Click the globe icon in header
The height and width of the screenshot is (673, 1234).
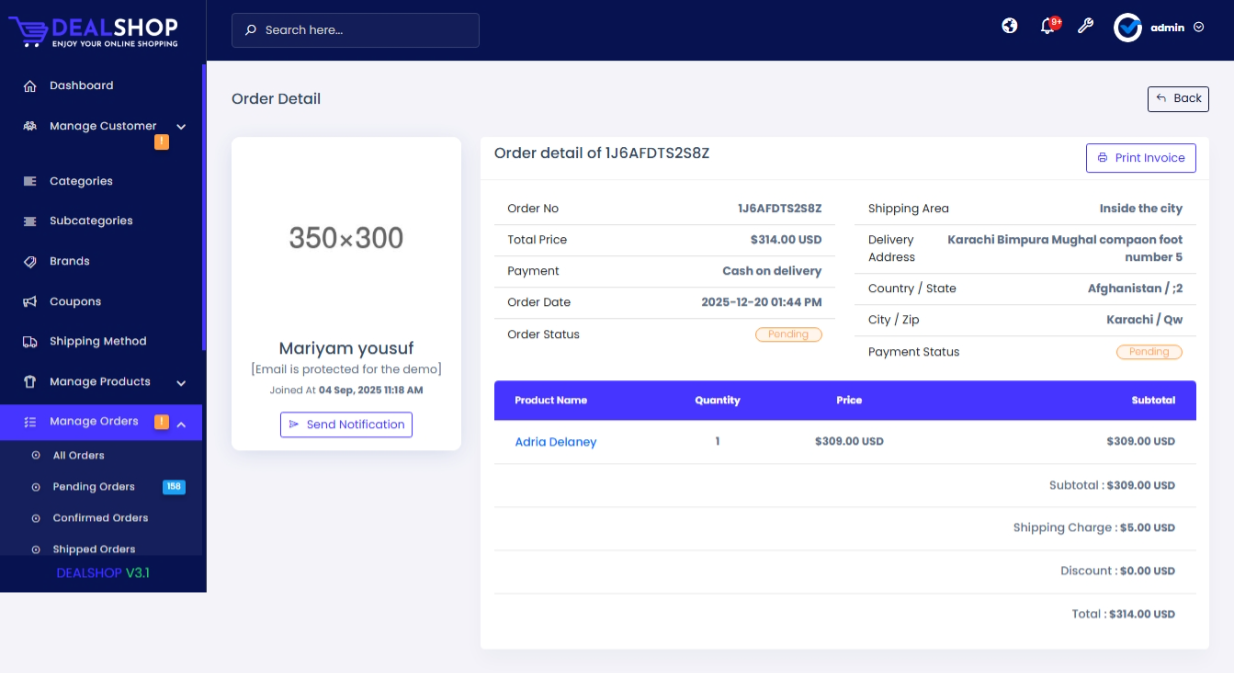(x=1010, y=26)
